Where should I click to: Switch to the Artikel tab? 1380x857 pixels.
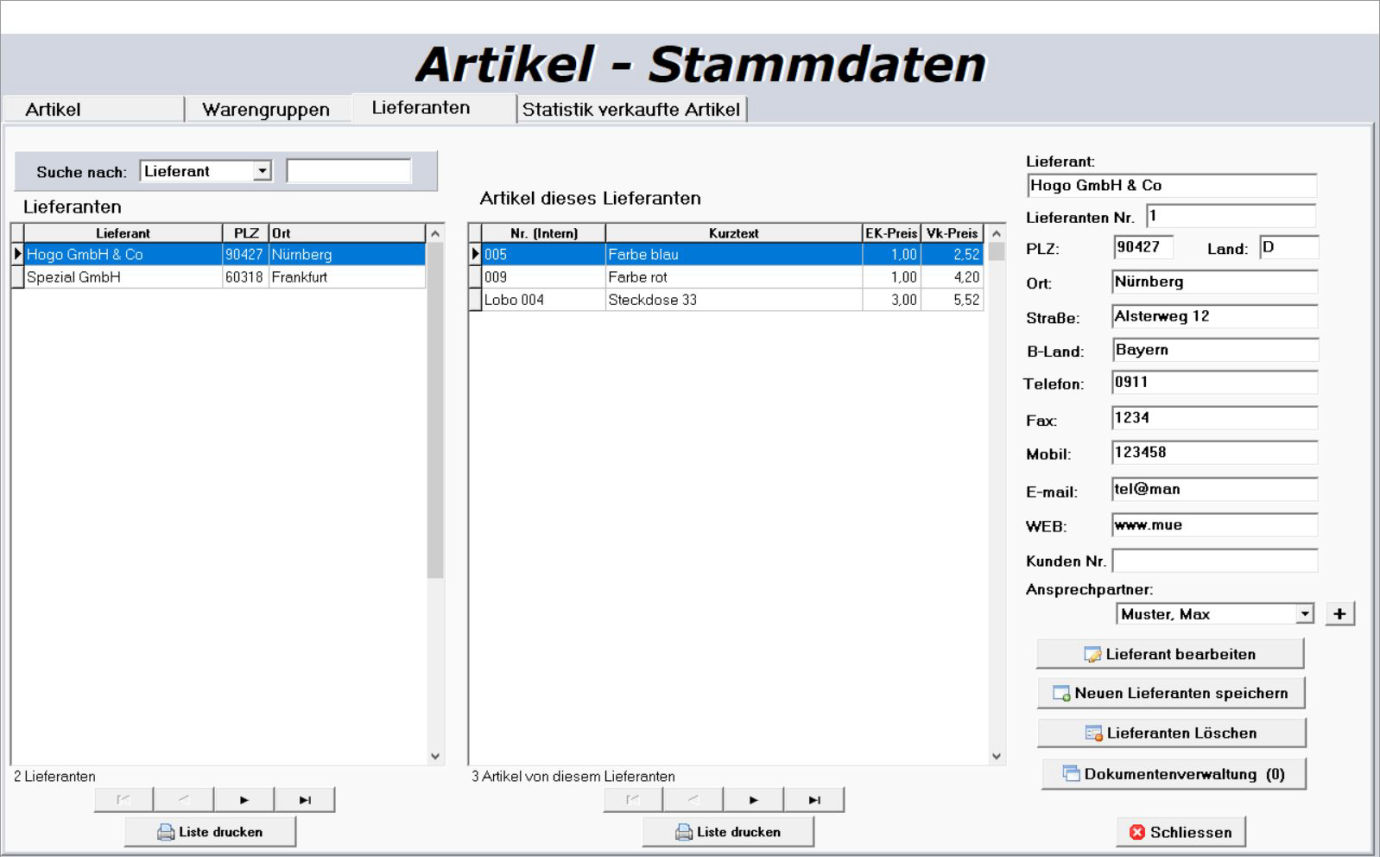click(54, 110)
